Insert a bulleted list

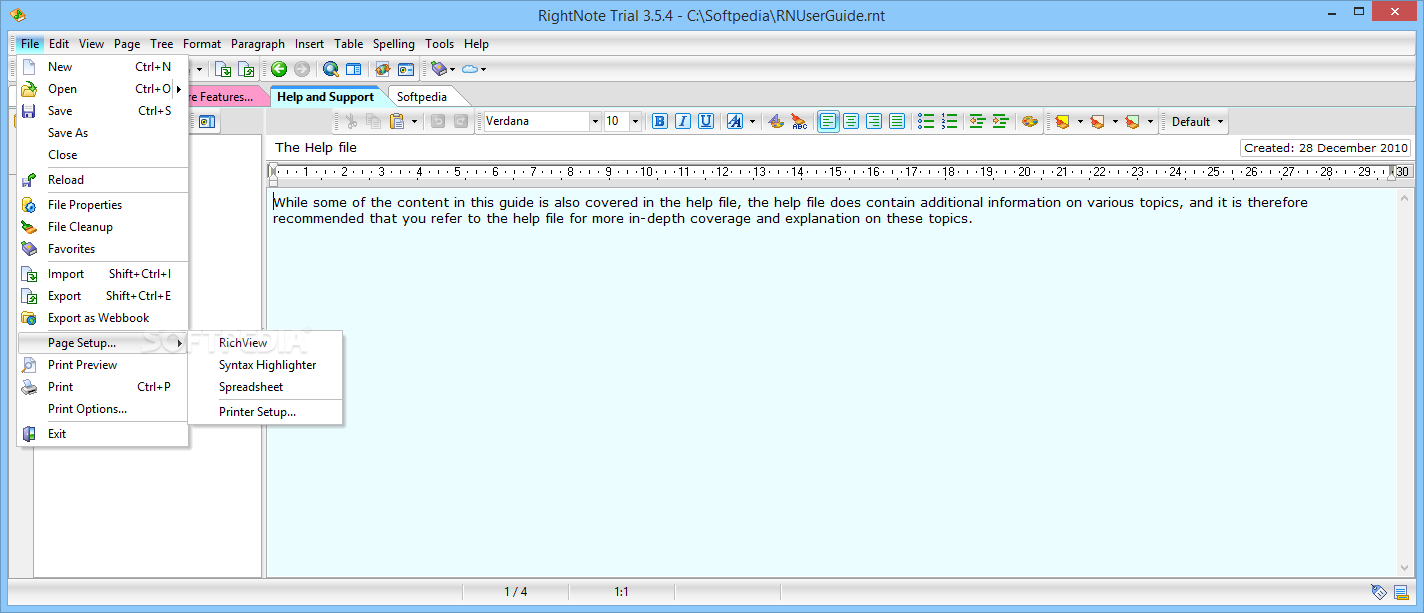[926, 121]
